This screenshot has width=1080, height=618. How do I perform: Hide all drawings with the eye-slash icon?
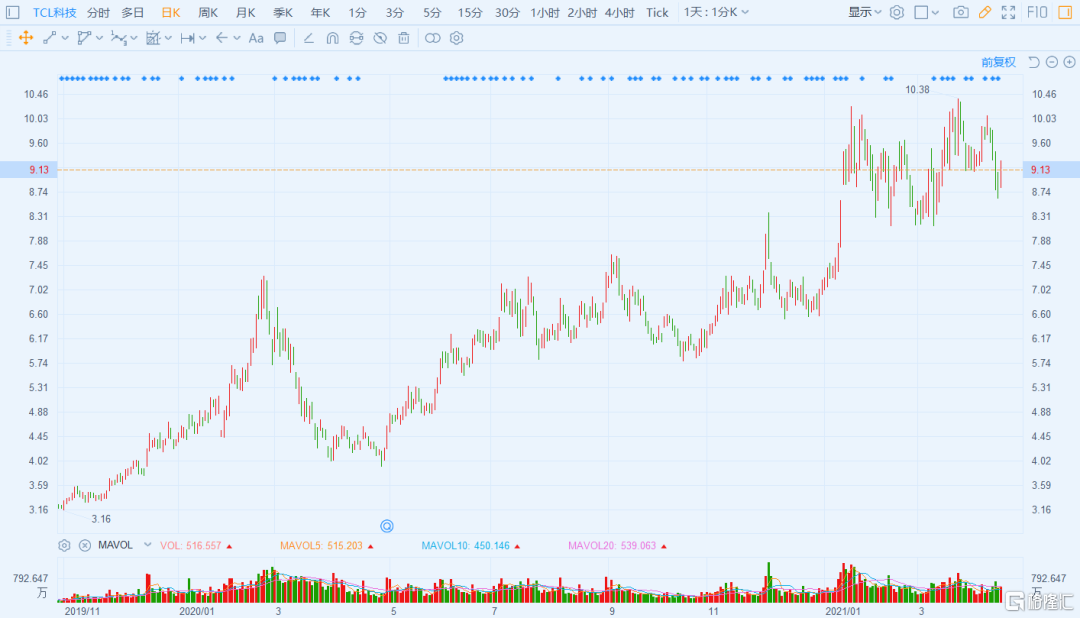pos(379,38)
